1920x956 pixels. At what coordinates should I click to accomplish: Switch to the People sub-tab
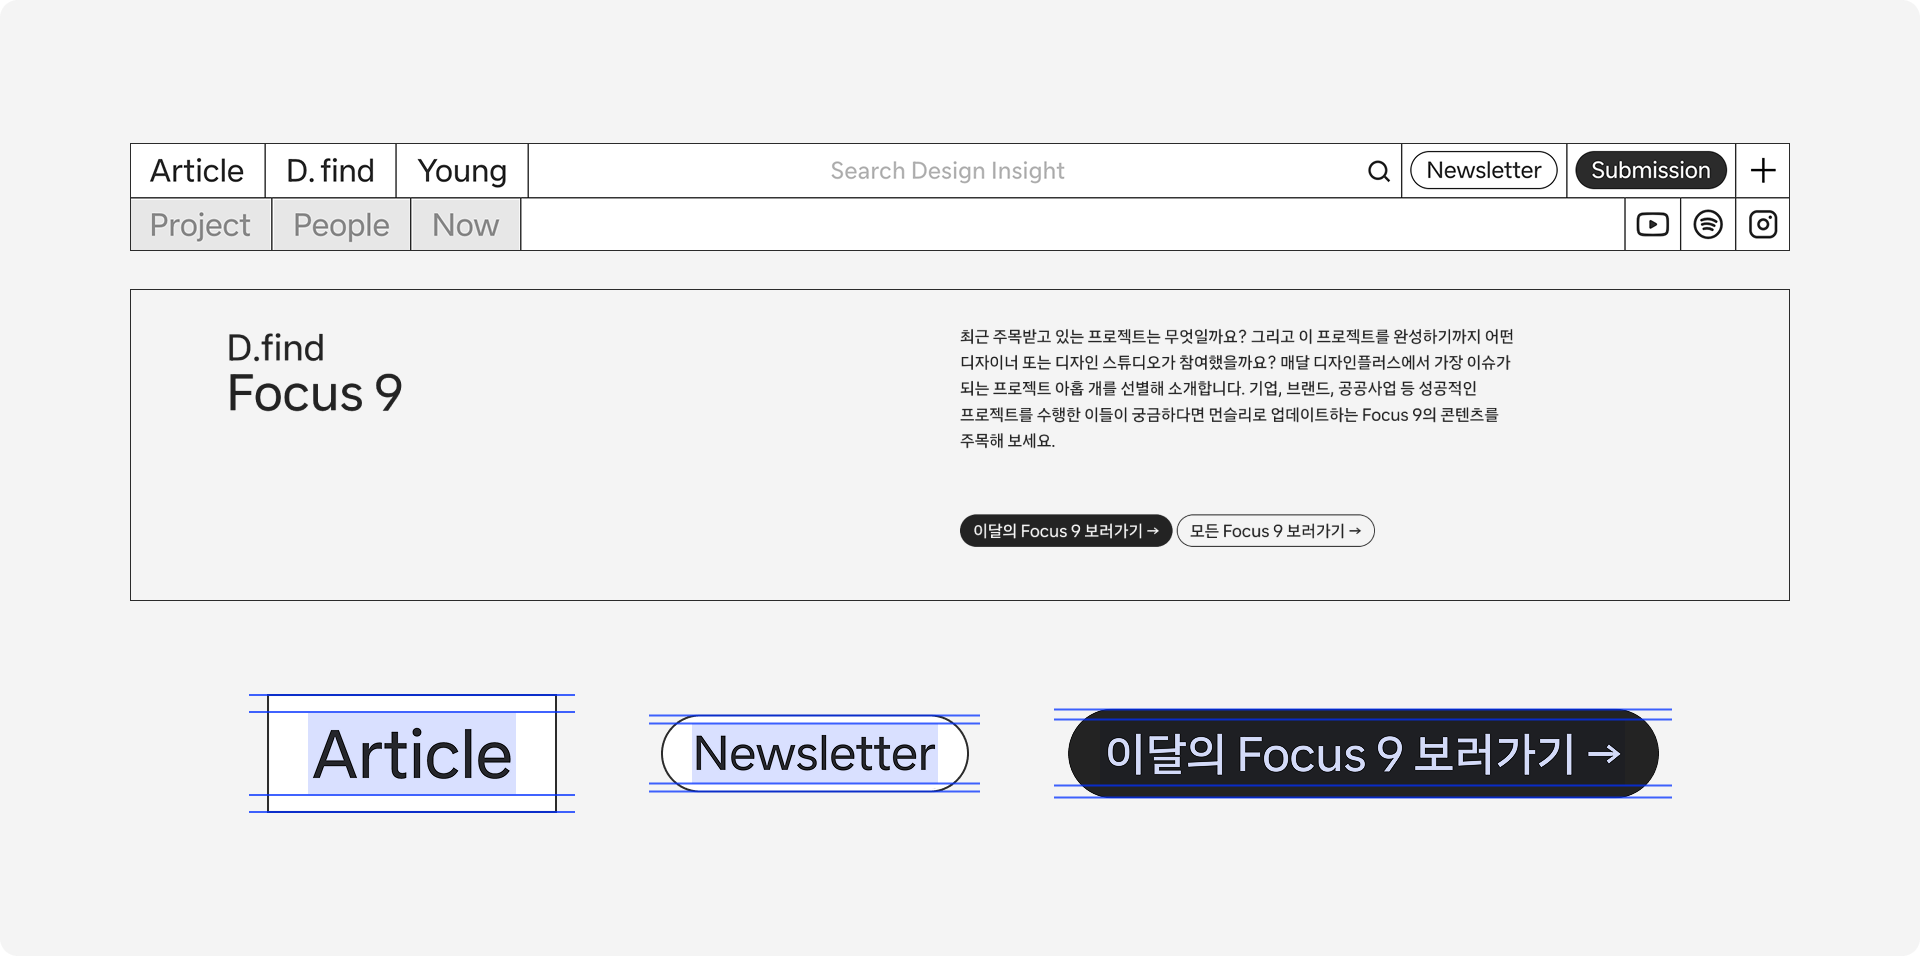(341, 225)
